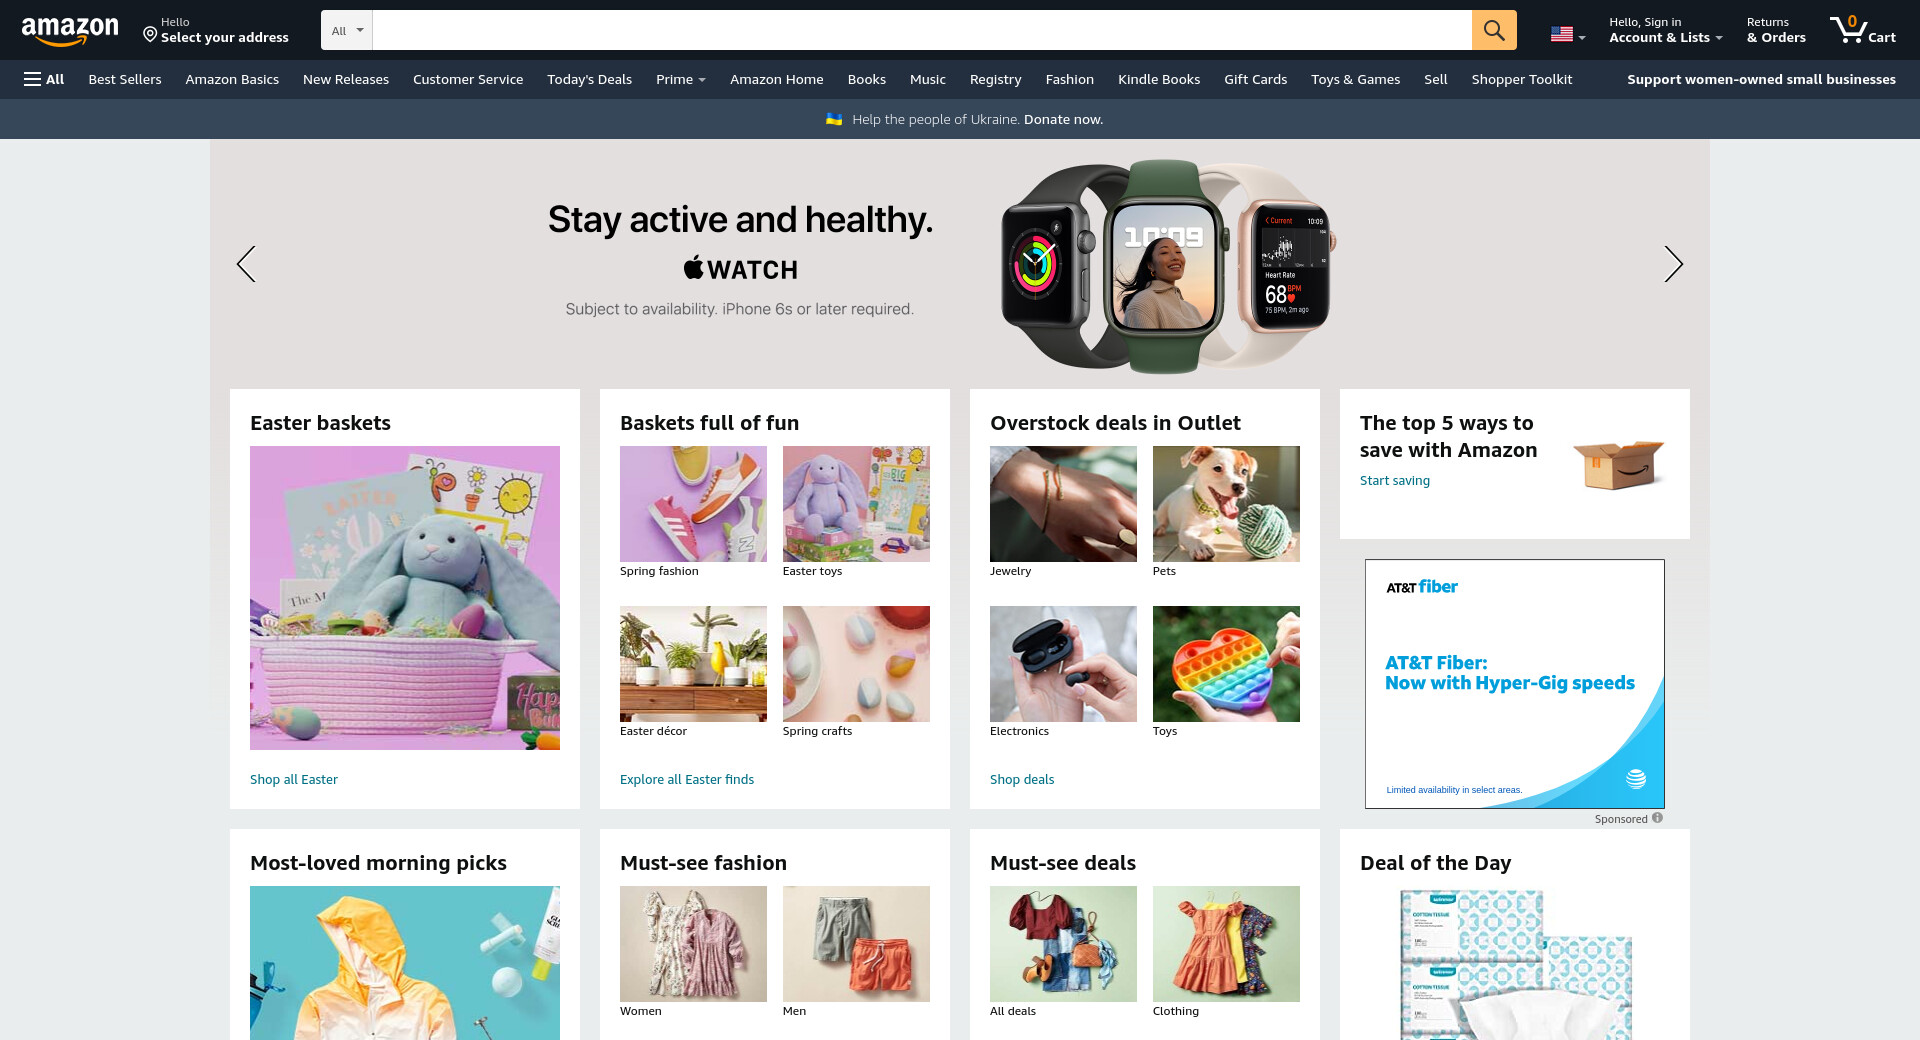Click into the search text field
1920x1040 pixels.
pos(922,30)
